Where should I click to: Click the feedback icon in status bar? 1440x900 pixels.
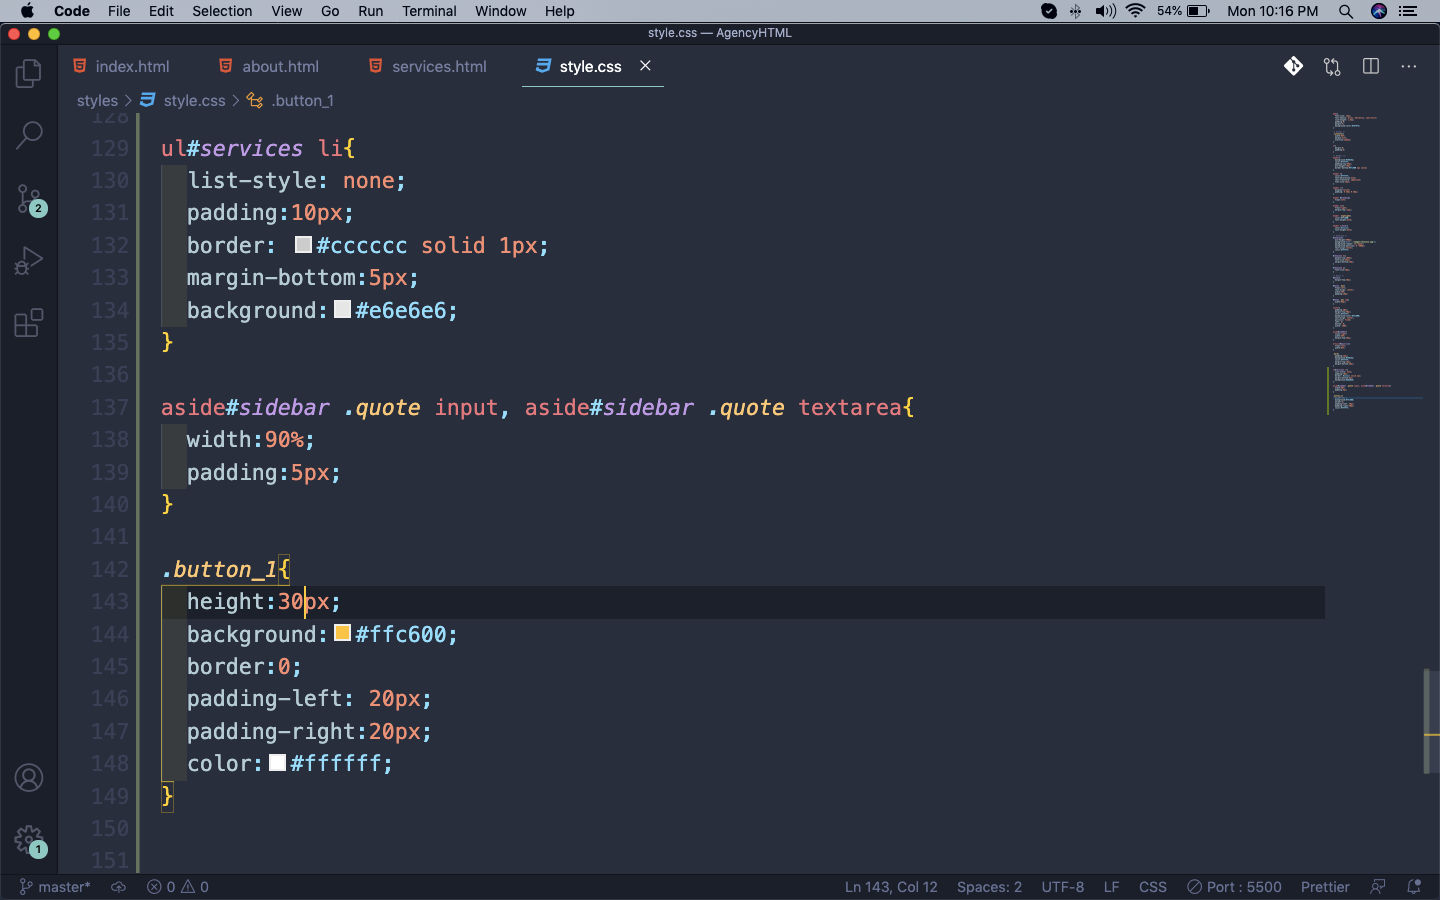(x=1378, y=887)
